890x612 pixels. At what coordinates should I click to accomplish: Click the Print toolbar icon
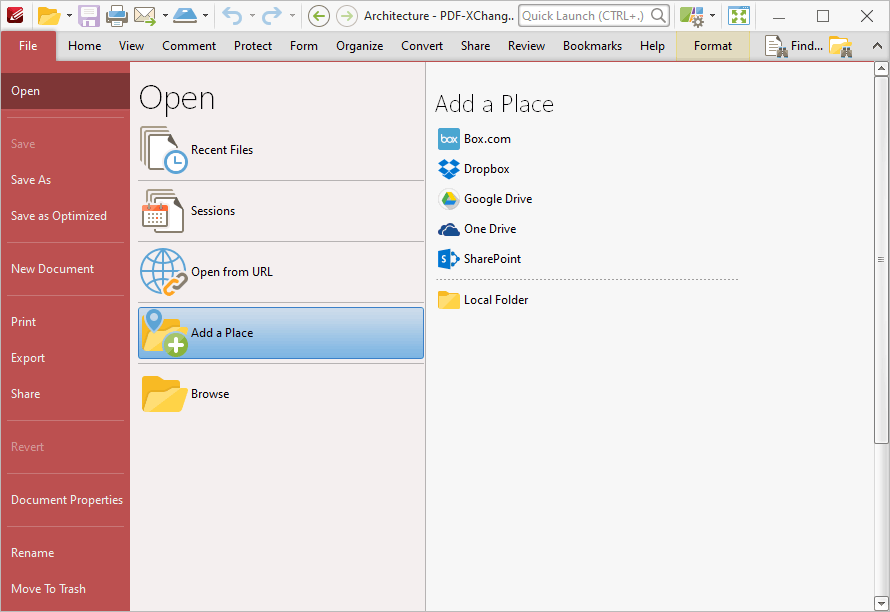(117, 16)
